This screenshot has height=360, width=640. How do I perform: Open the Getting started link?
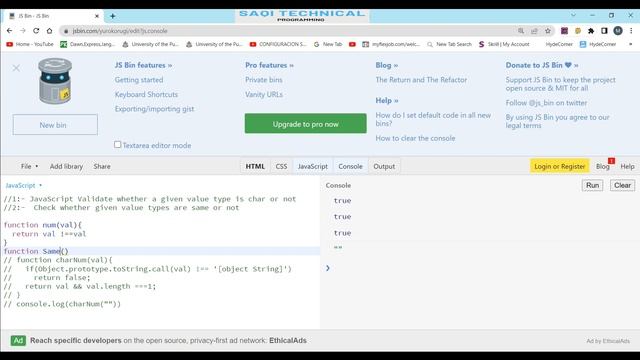(139, 80)
